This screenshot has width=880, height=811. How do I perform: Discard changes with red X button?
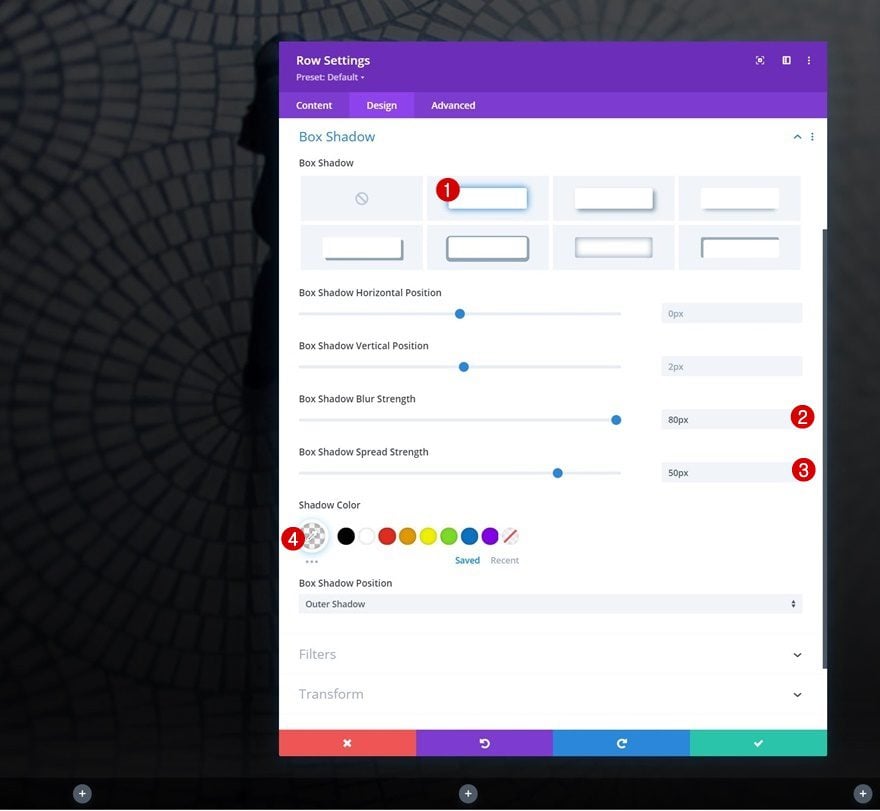pyautogui.click(x=347, y=744)
